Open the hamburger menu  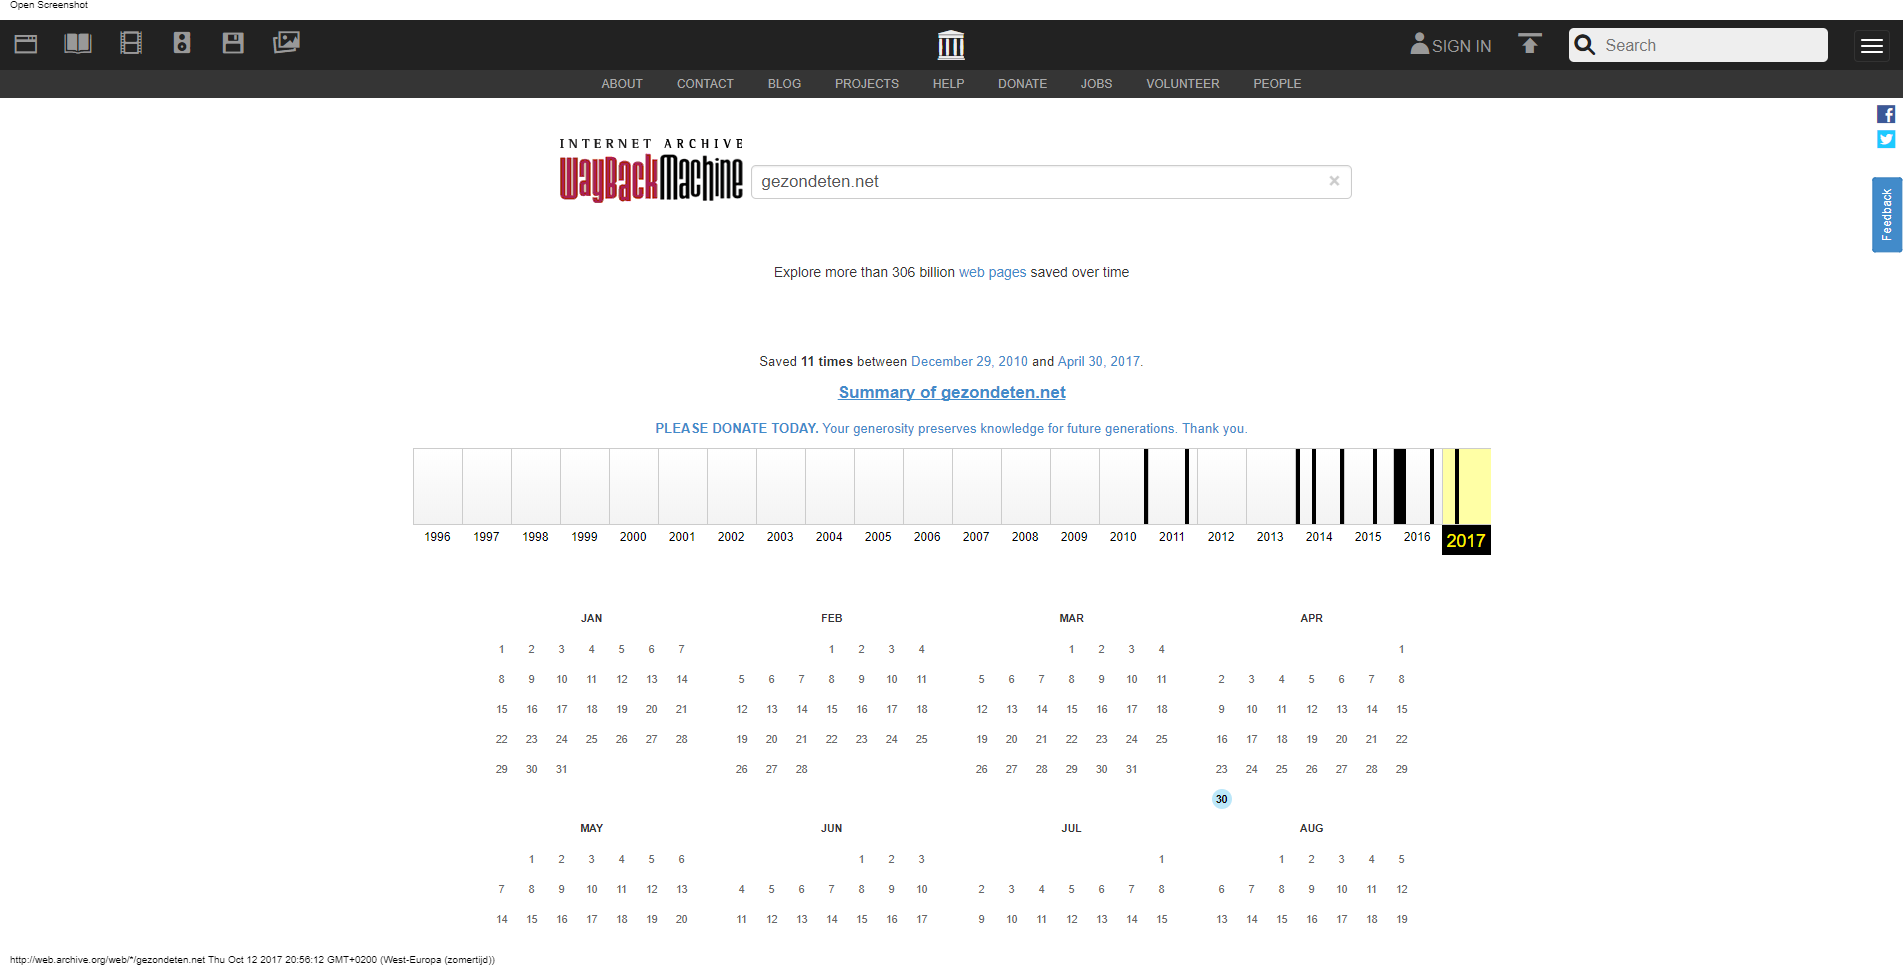[1872, 45]
